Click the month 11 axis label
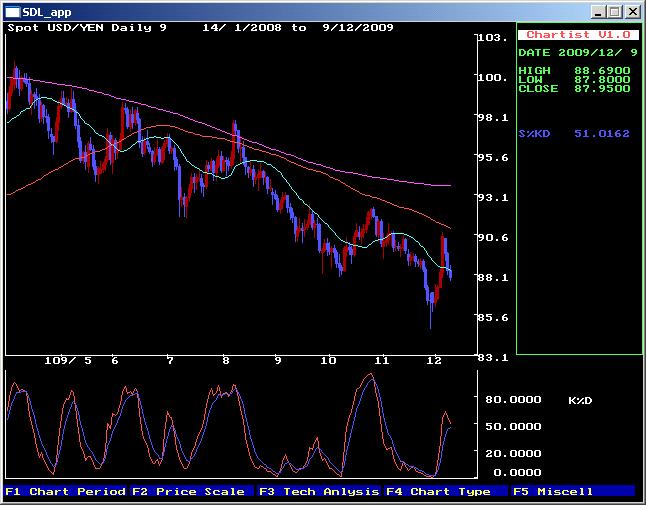The image size is (646, 505). (x=382, y=361)
